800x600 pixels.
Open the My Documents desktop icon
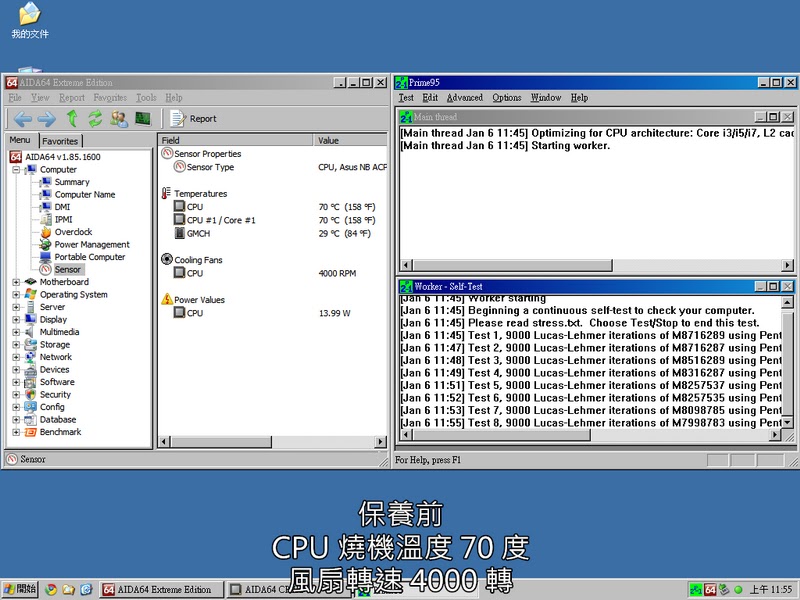click(30, 21)
